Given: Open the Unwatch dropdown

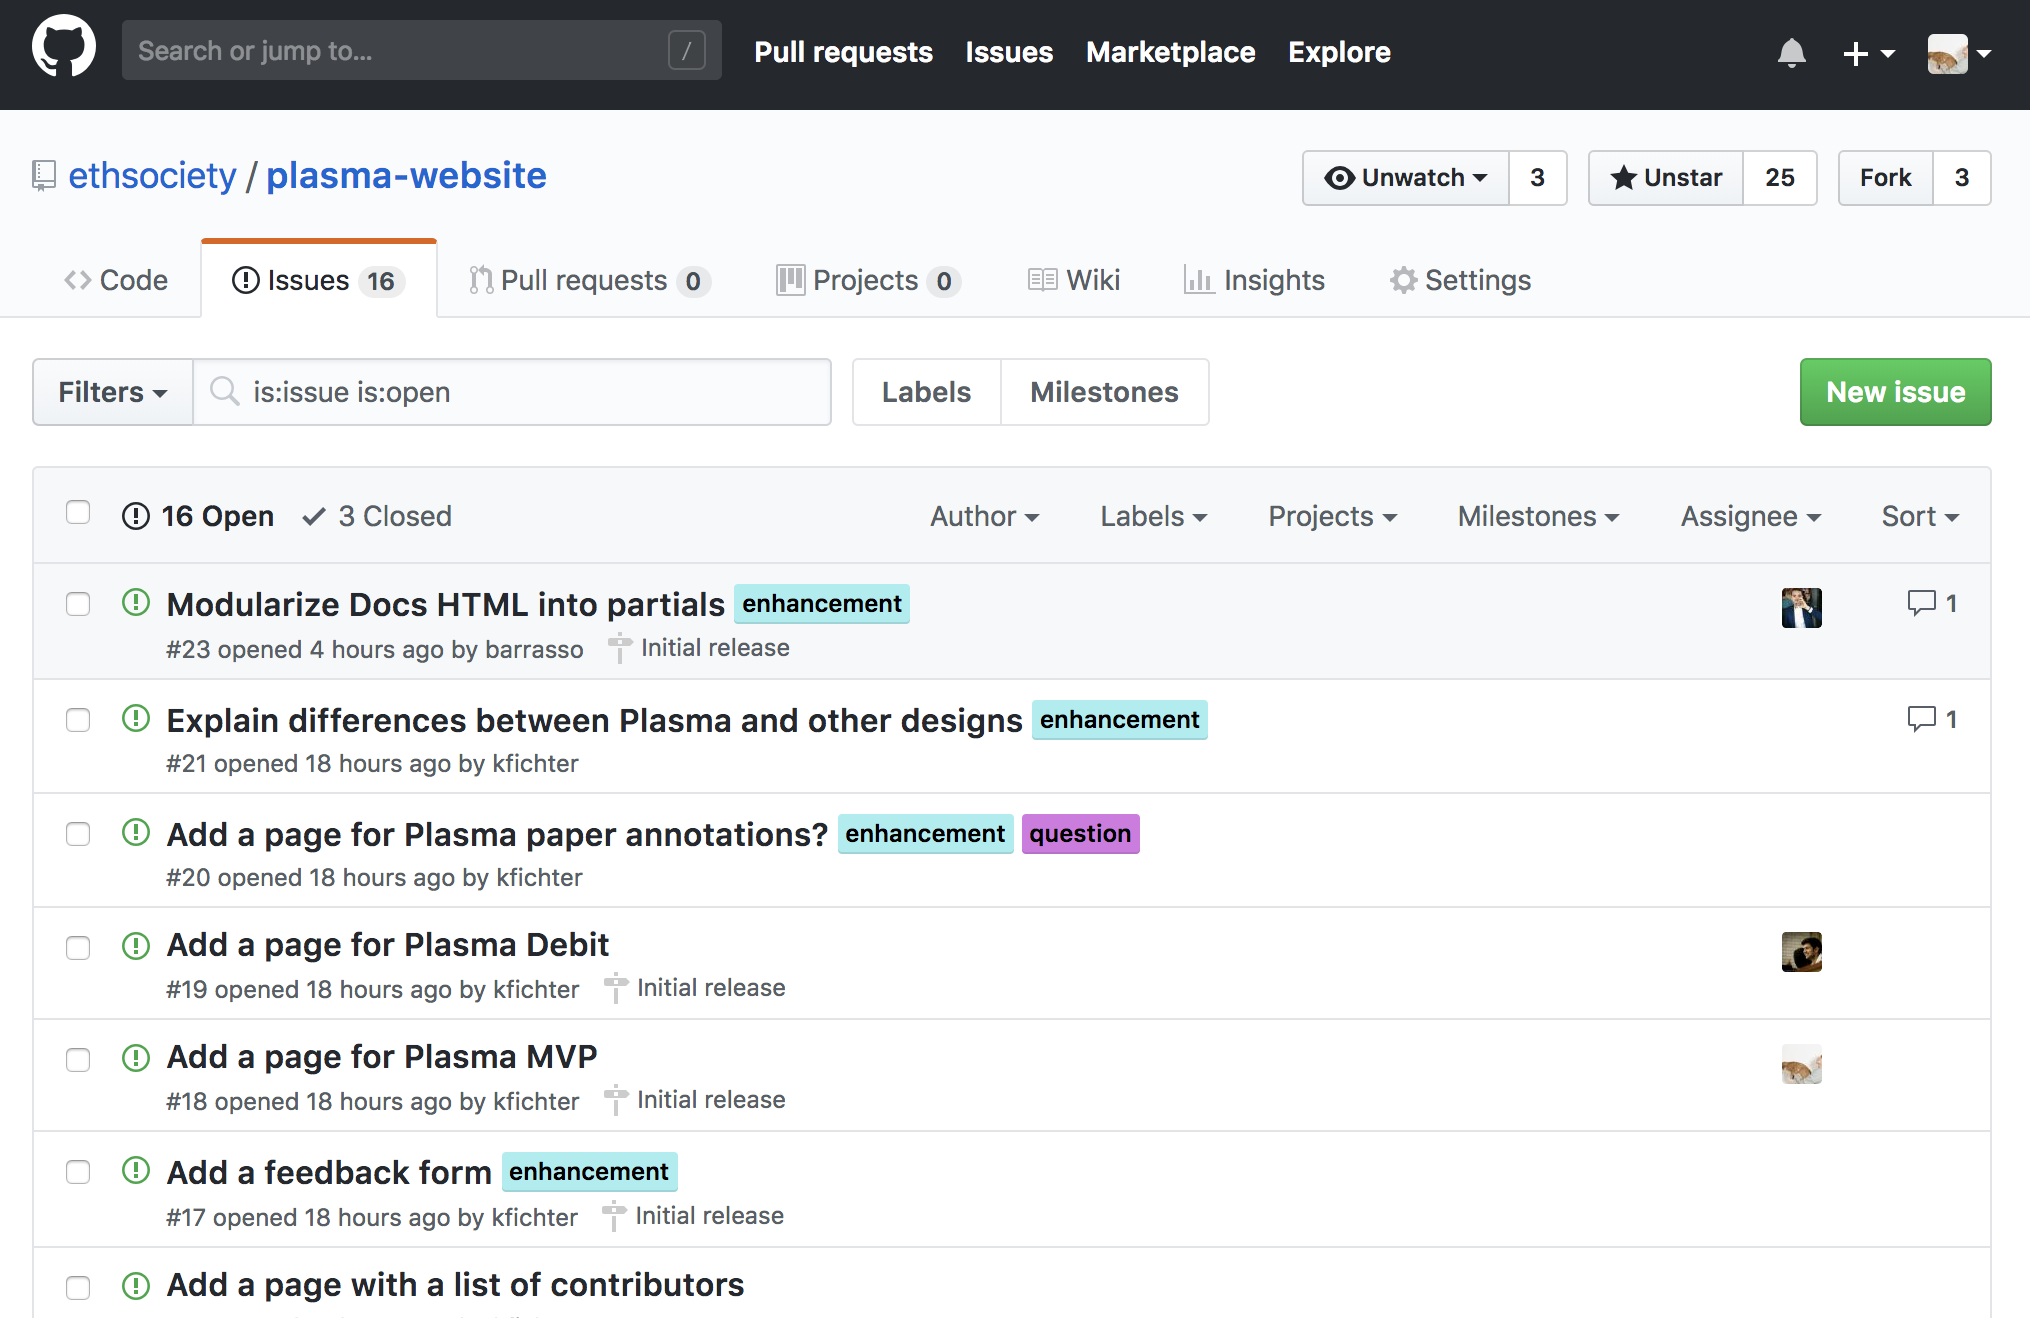Looking at the screenshot, I should (1406, 178).
